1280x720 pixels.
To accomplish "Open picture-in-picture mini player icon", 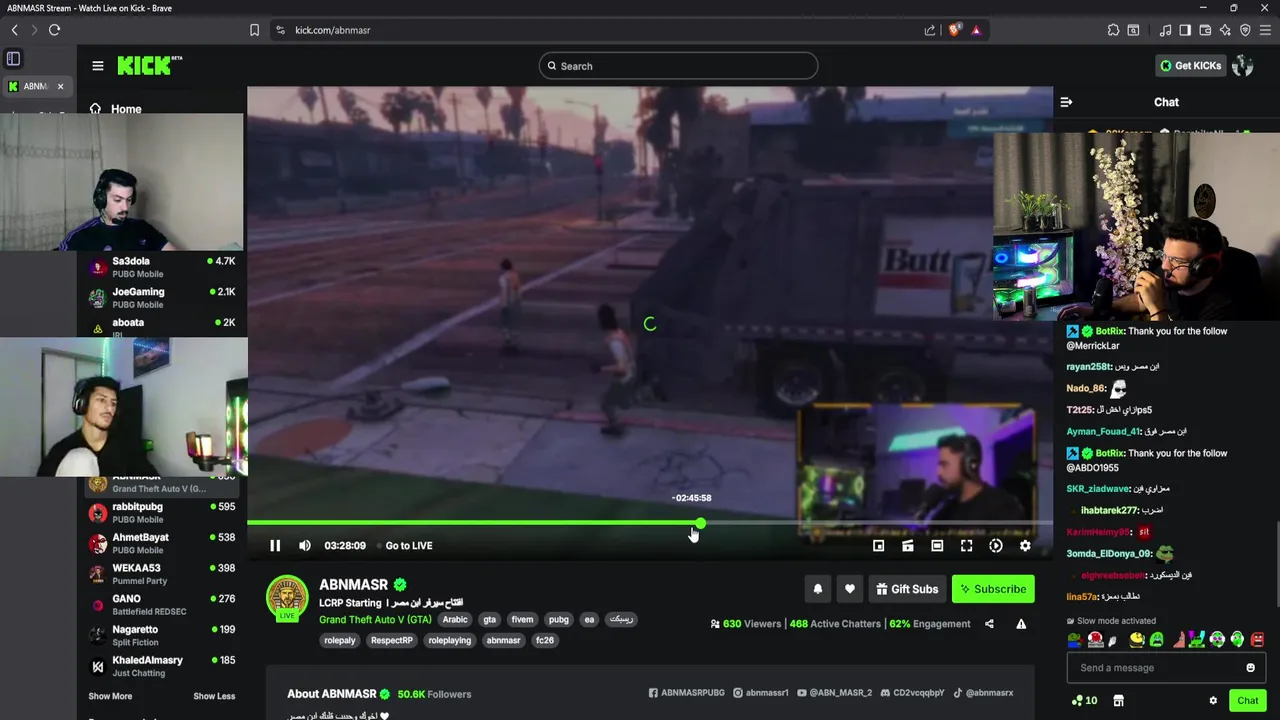I will point(878,545).
